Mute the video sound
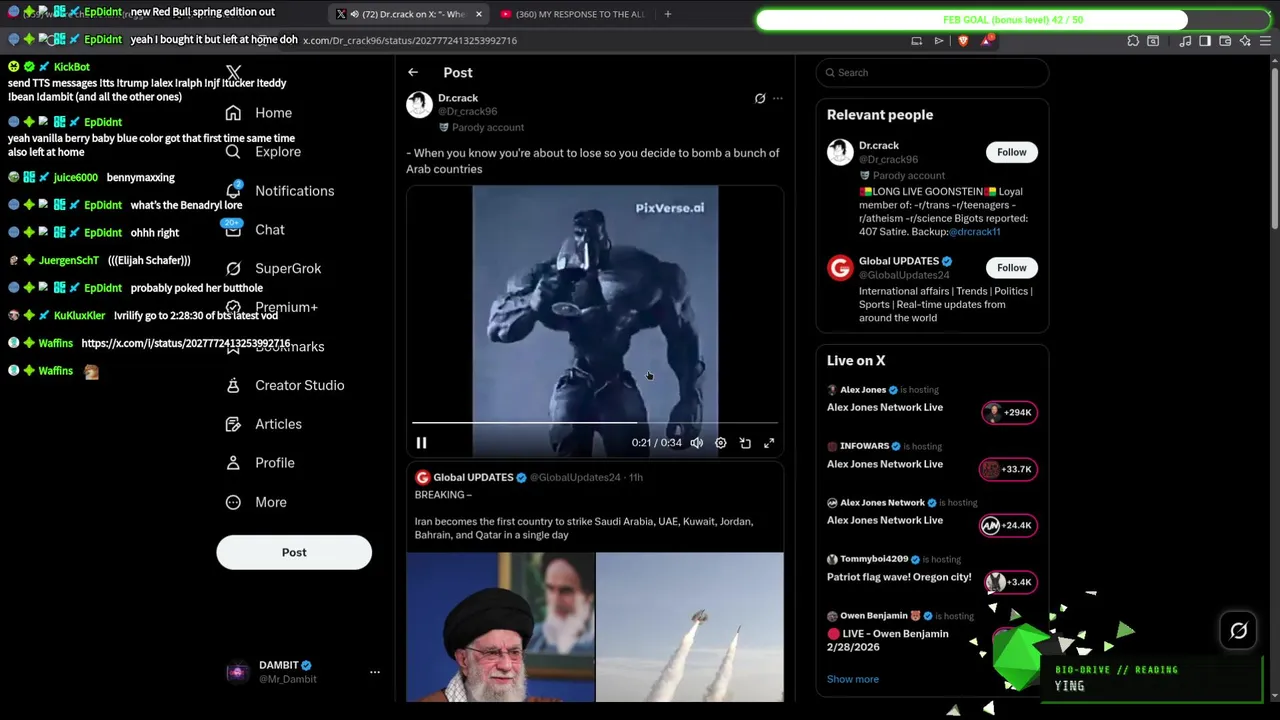Viewport: 1280px width, 720px height. (x=696, y=443)
